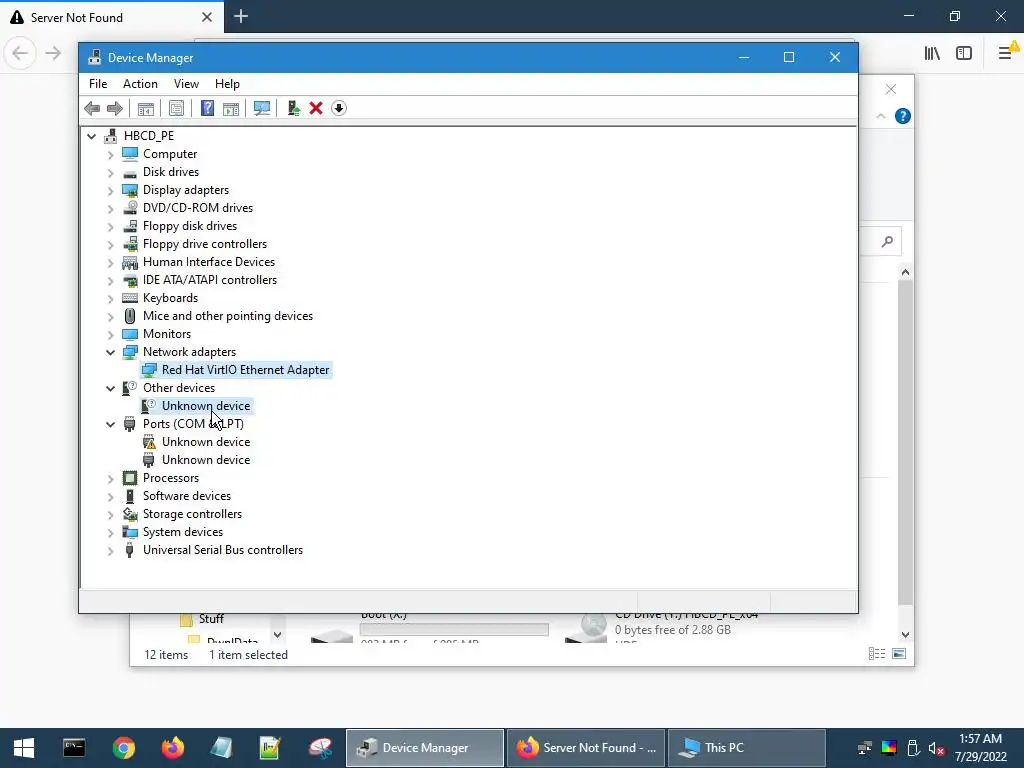
Task: Click the ribbon collapse chevron in This PC
Action: tap(881, 116)
